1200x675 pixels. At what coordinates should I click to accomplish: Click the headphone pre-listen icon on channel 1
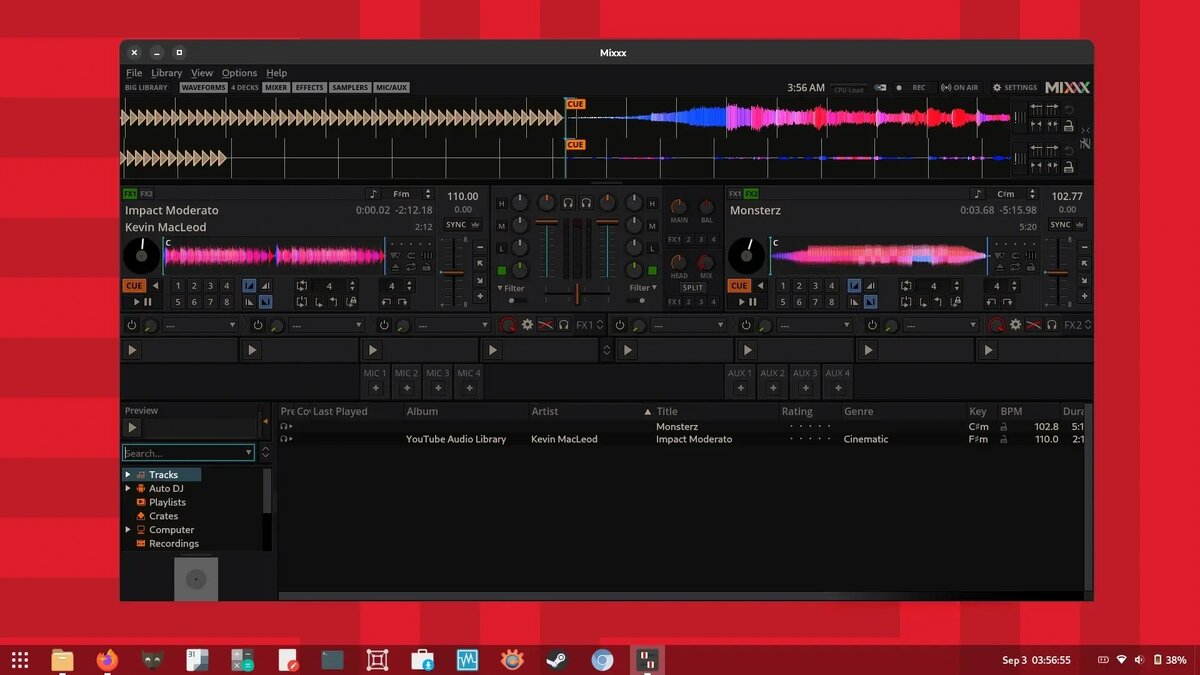(x=568, y=203)
